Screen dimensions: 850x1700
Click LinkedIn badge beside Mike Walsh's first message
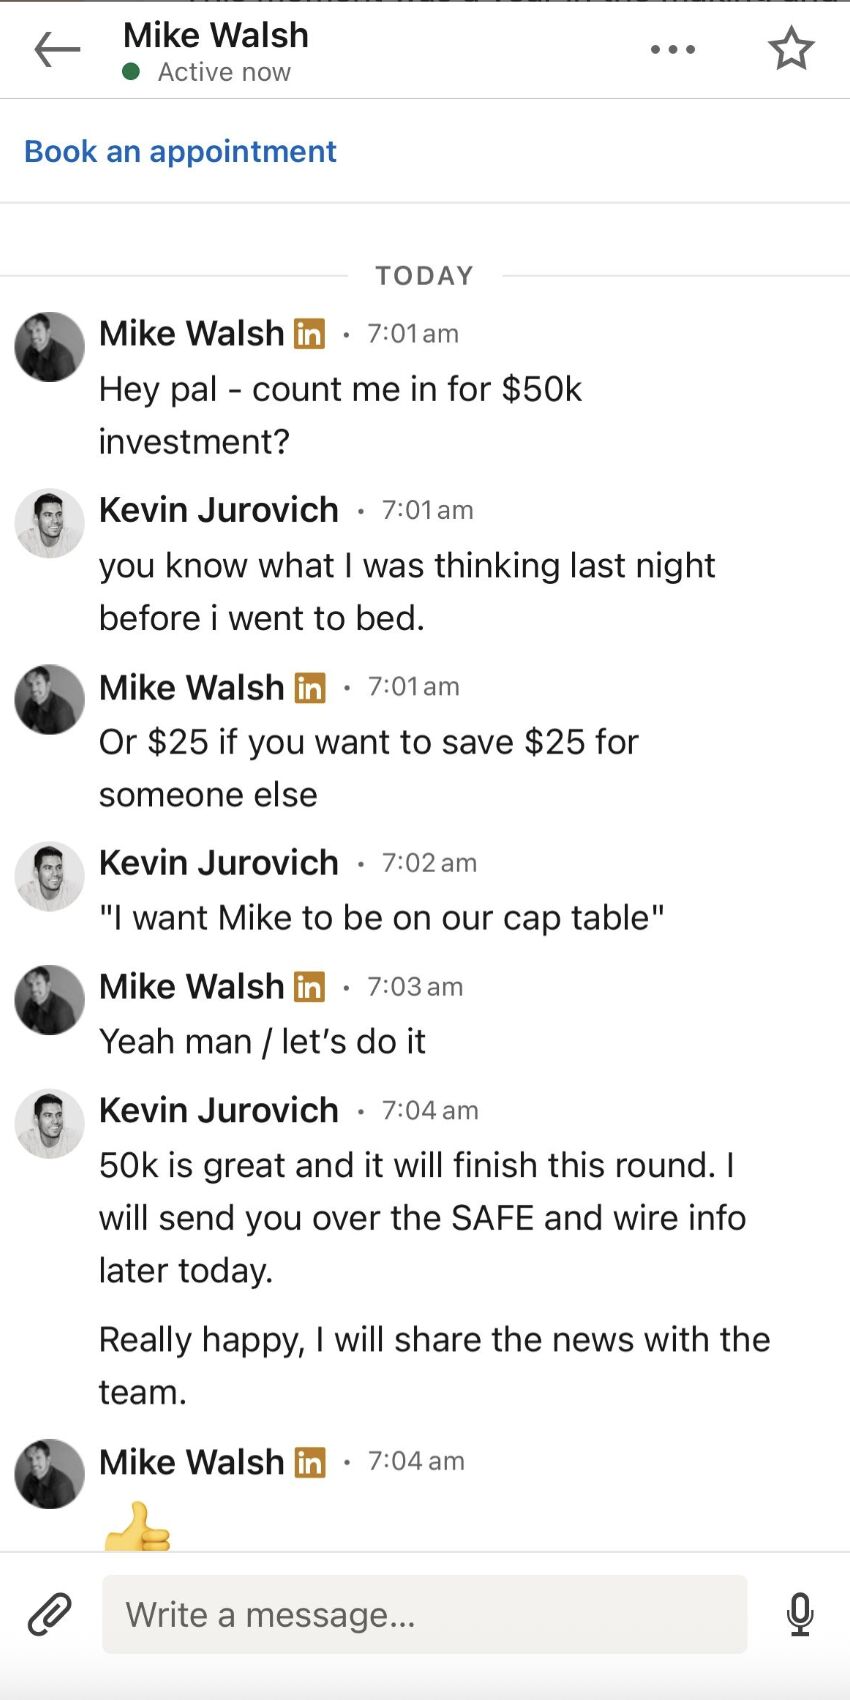click(309, 334)
